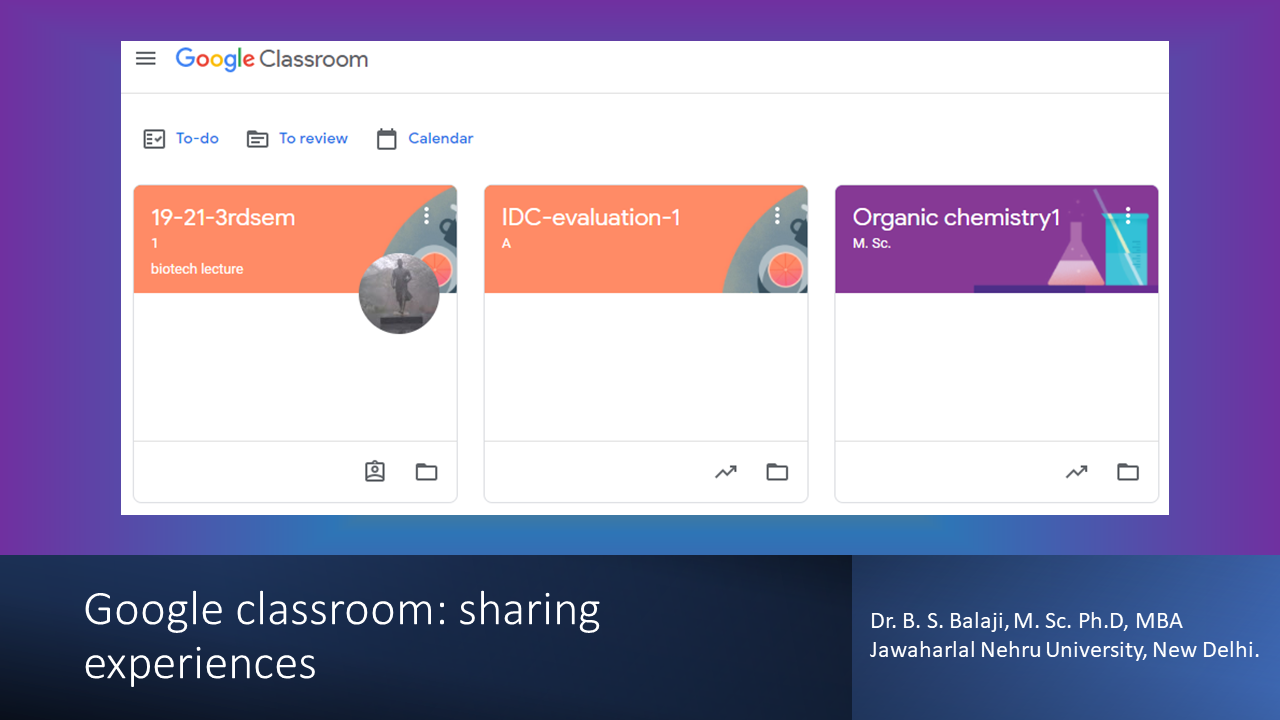Open more options for 19-21-3rdsem
Viewport: 1280px width, 720px height.
[427, 215]
